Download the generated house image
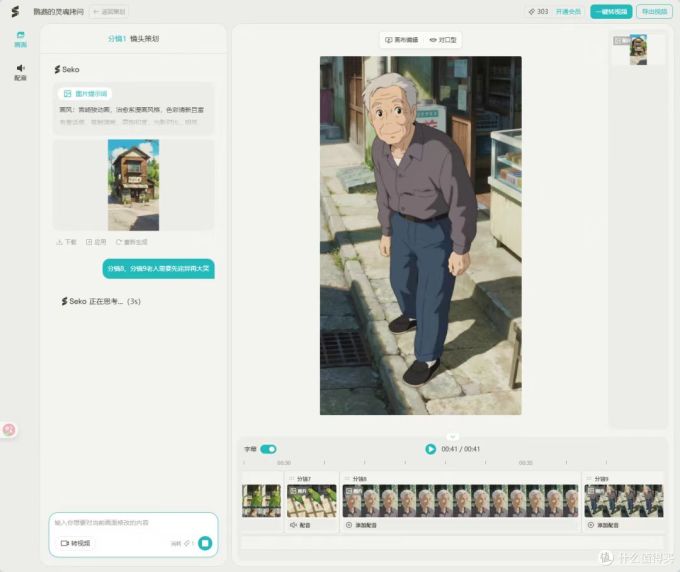This screenshot has width=680, height=572. point(66,242)
